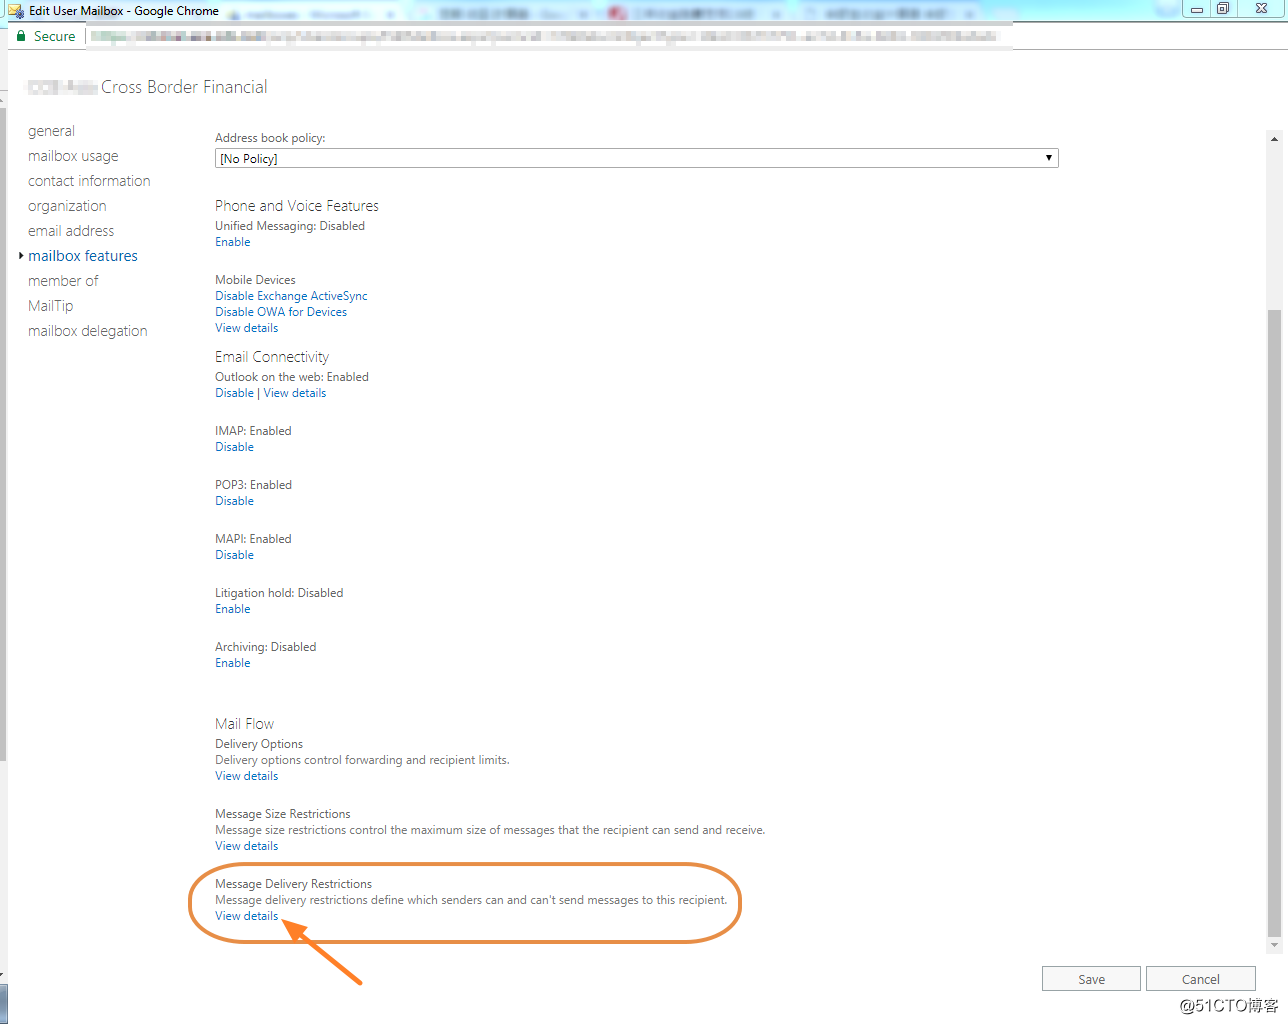Image resolution: width=1288 pixels, height=1024 pixels.
Task: Enable Archiving for the mailbox
Action: 233,663
